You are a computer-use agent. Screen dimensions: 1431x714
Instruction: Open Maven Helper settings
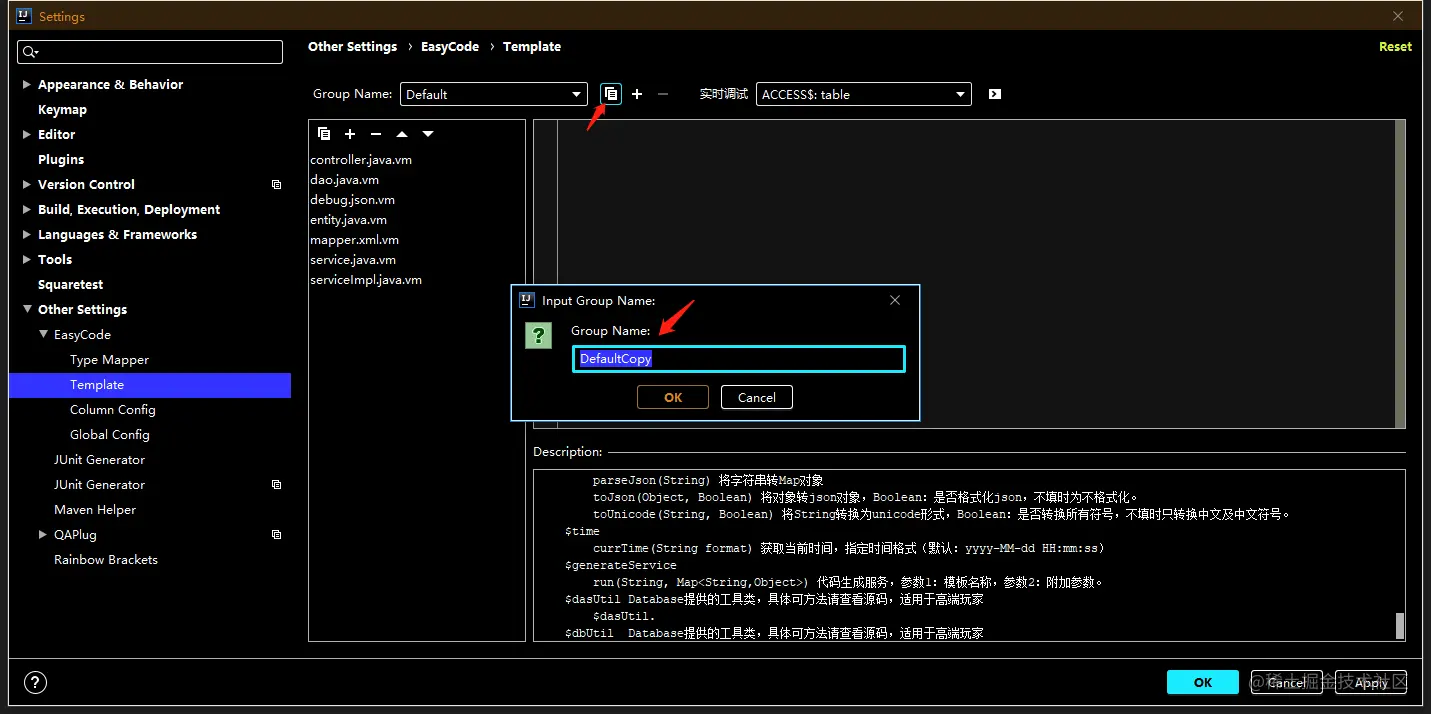click(95, 510)
